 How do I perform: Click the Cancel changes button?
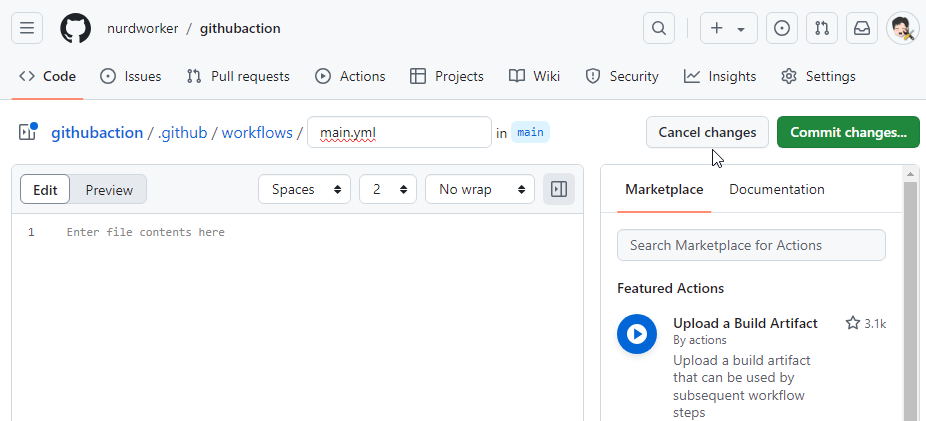(x=707, y=132)
